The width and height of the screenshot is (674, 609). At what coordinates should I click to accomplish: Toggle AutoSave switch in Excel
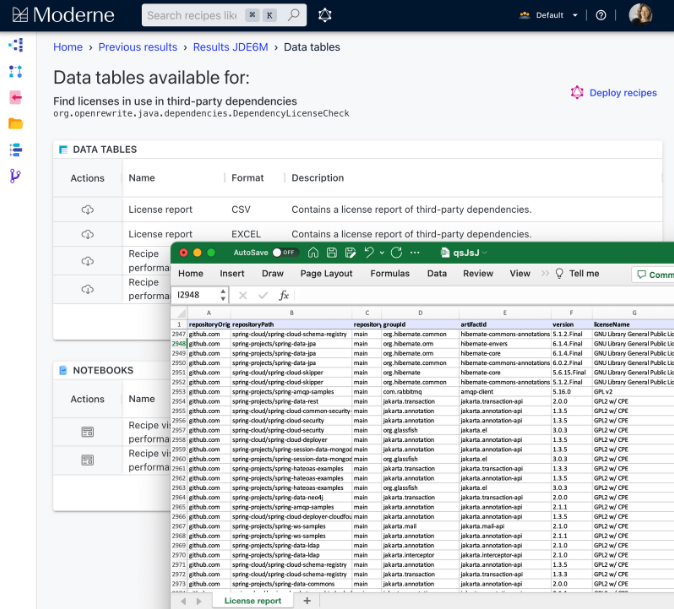pyautogui.click(x=285, y=252)
